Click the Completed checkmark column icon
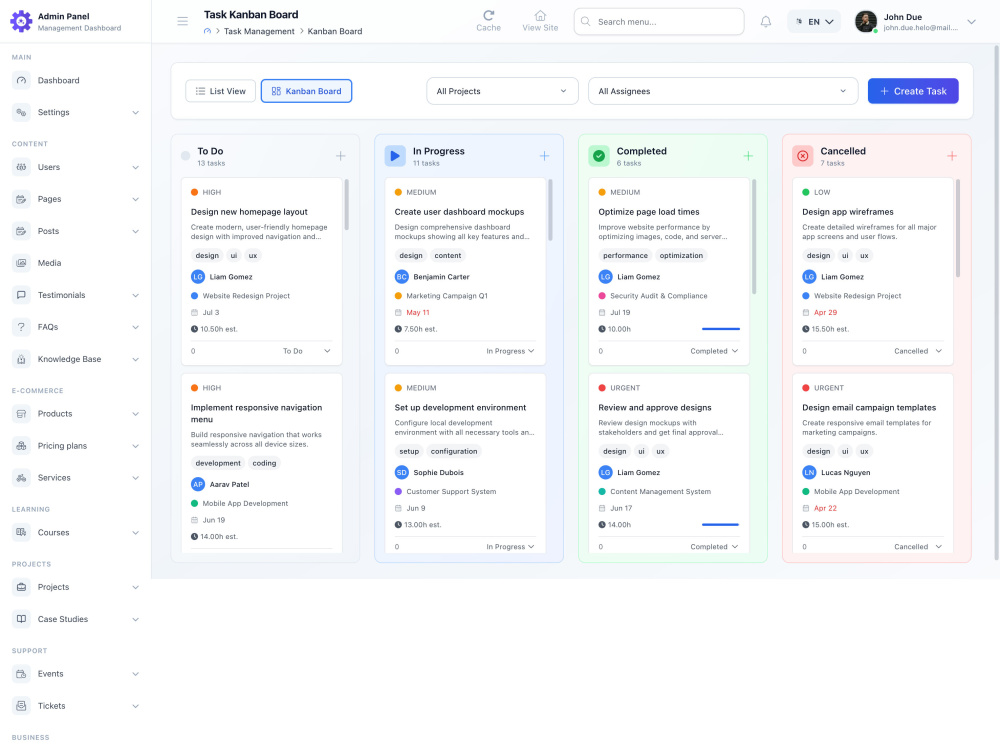The image size is (1000, 750). click(599, 156)
